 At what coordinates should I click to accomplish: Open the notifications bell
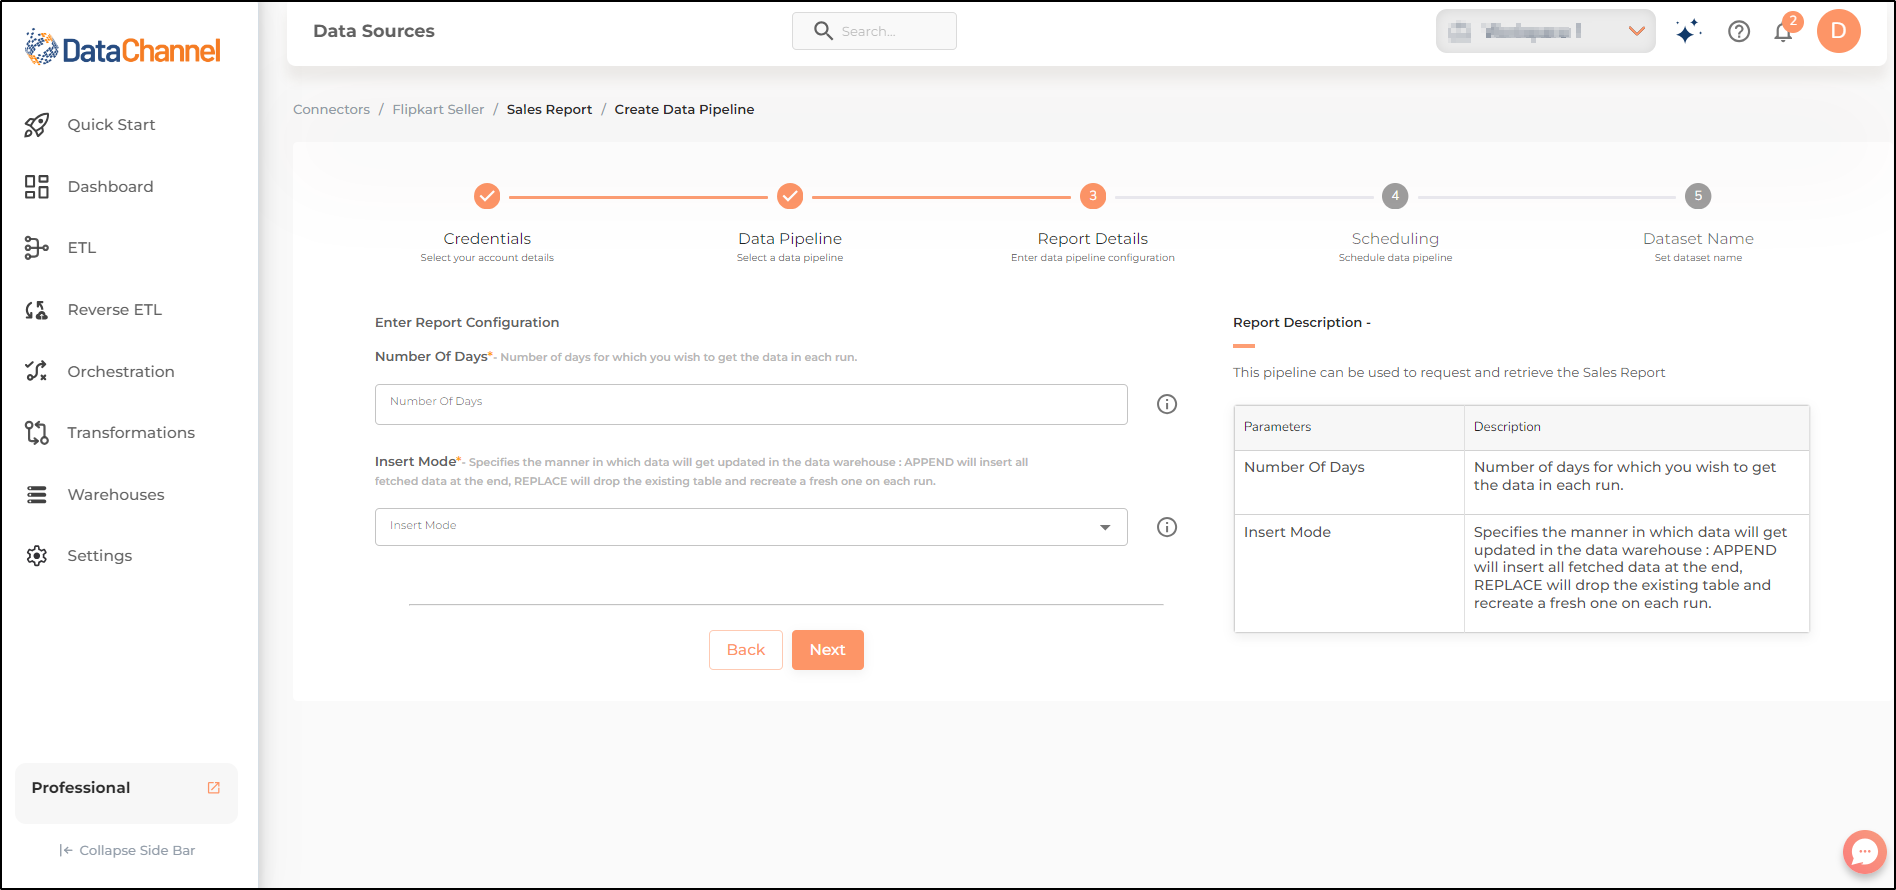[1783, 32]
